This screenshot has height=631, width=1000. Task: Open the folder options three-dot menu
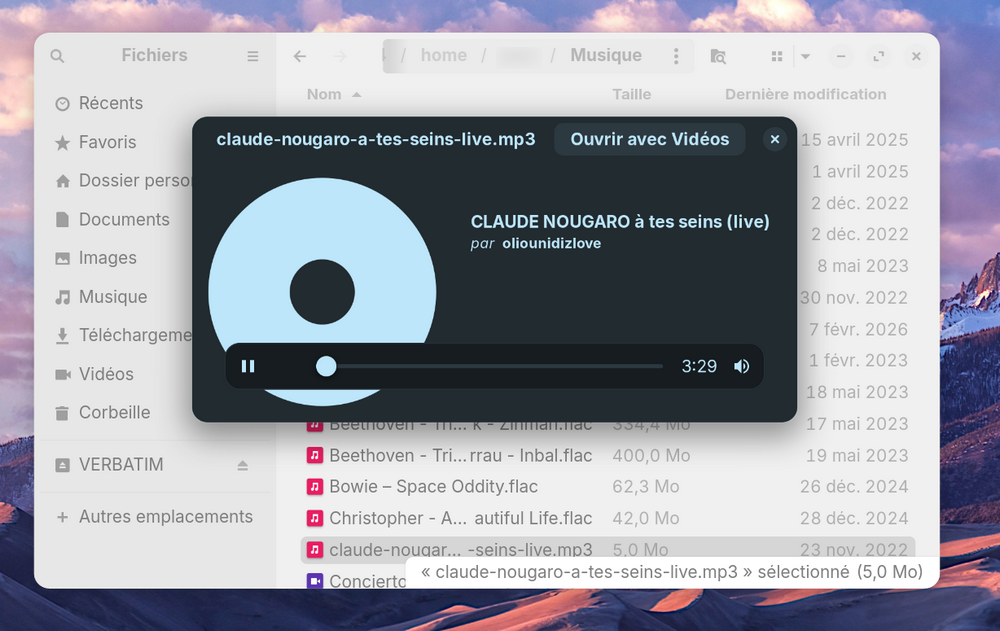tap(676, 56)
